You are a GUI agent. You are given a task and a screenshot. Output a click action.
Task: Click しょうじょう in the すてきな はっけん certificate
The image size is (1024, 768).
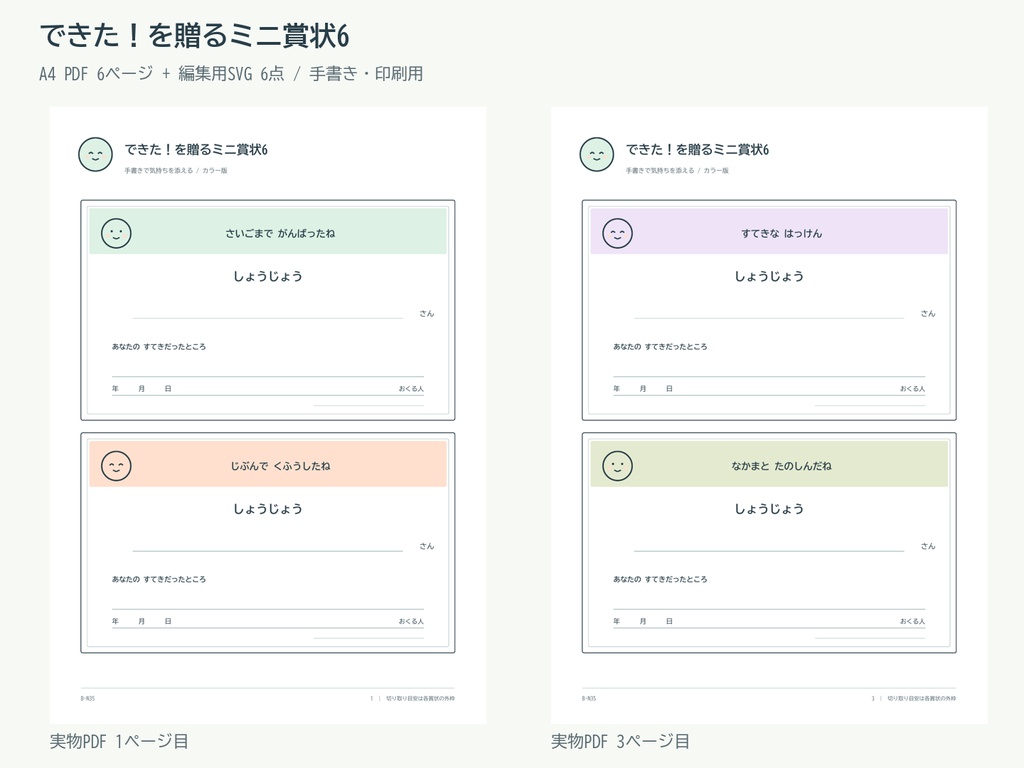coord(769,276)
